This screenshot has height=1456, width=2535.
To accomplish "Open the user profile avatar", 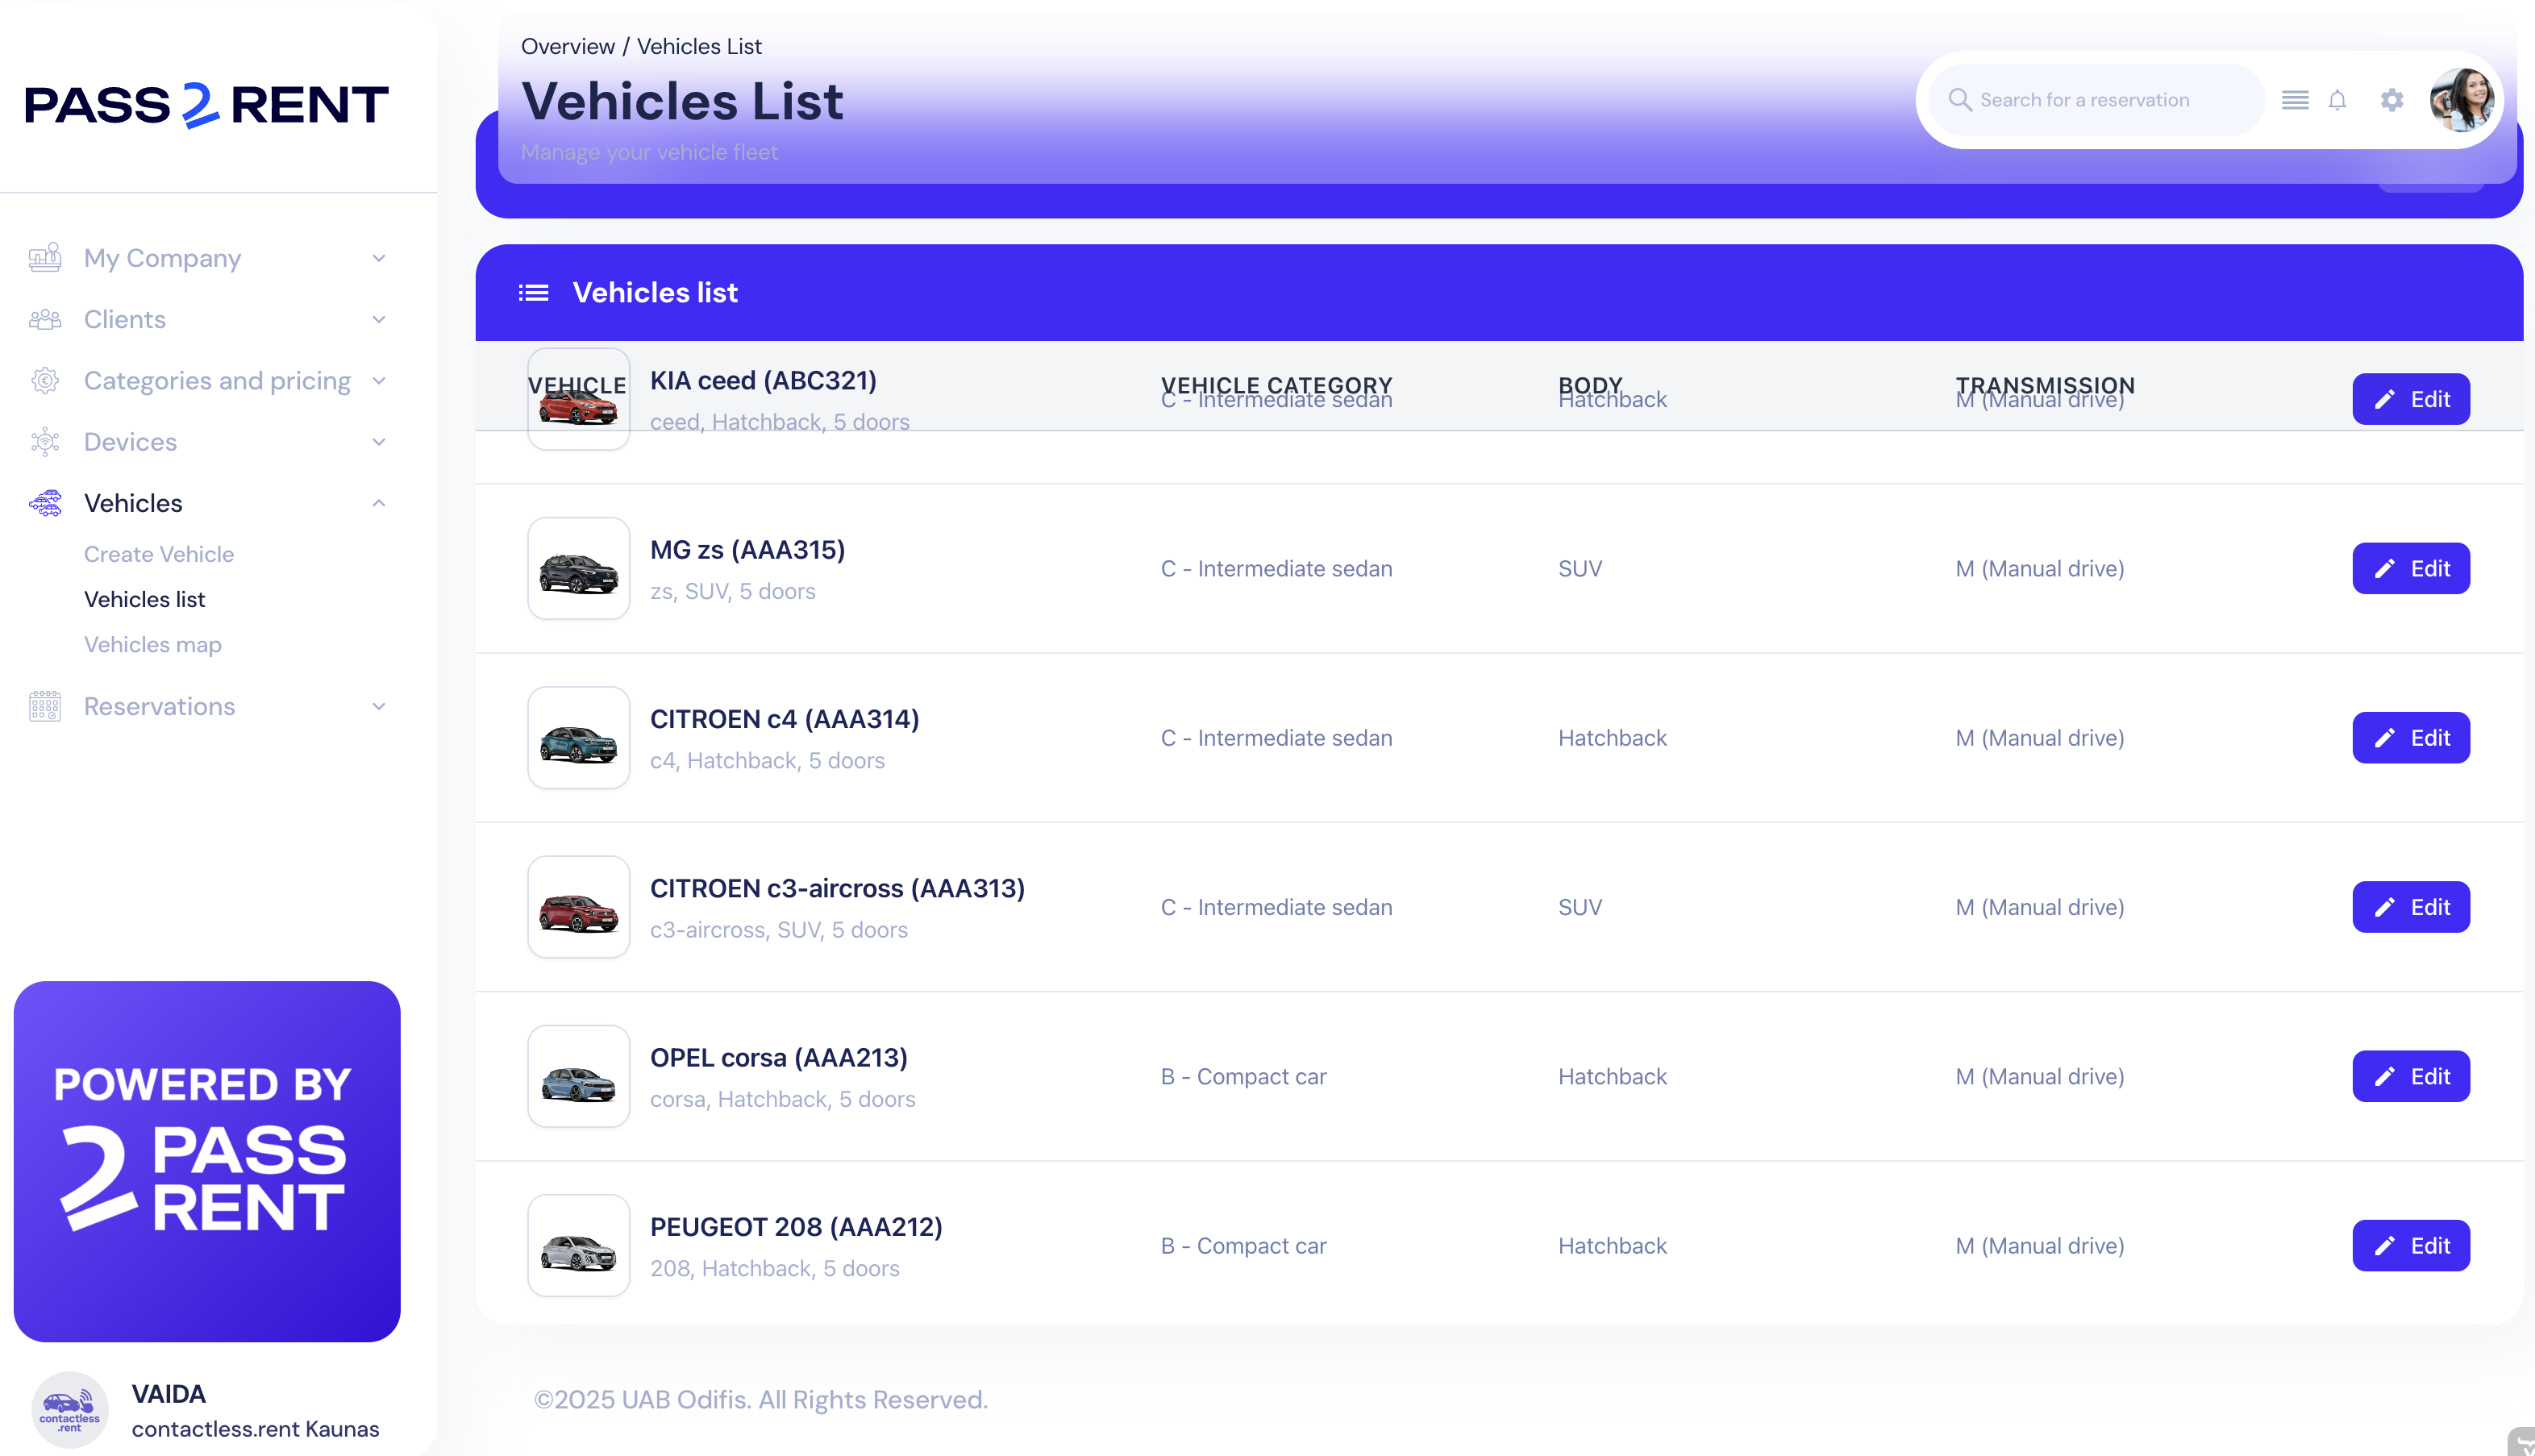I will (2461, 100).
